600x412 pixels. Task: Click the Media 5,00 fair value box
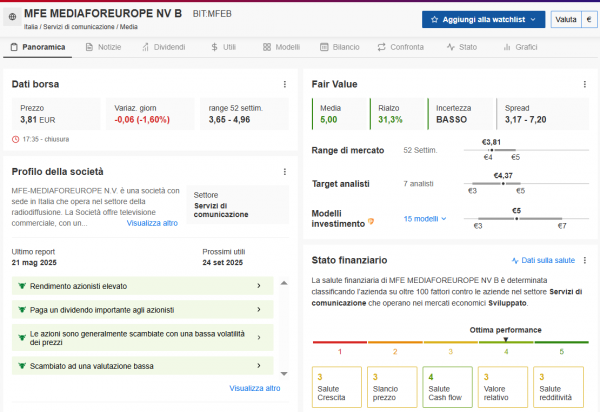coord(341,114)
